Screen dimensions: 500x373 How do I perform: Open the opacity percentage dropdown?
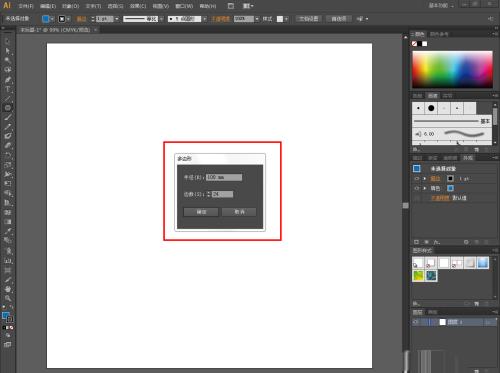(257, 19)
